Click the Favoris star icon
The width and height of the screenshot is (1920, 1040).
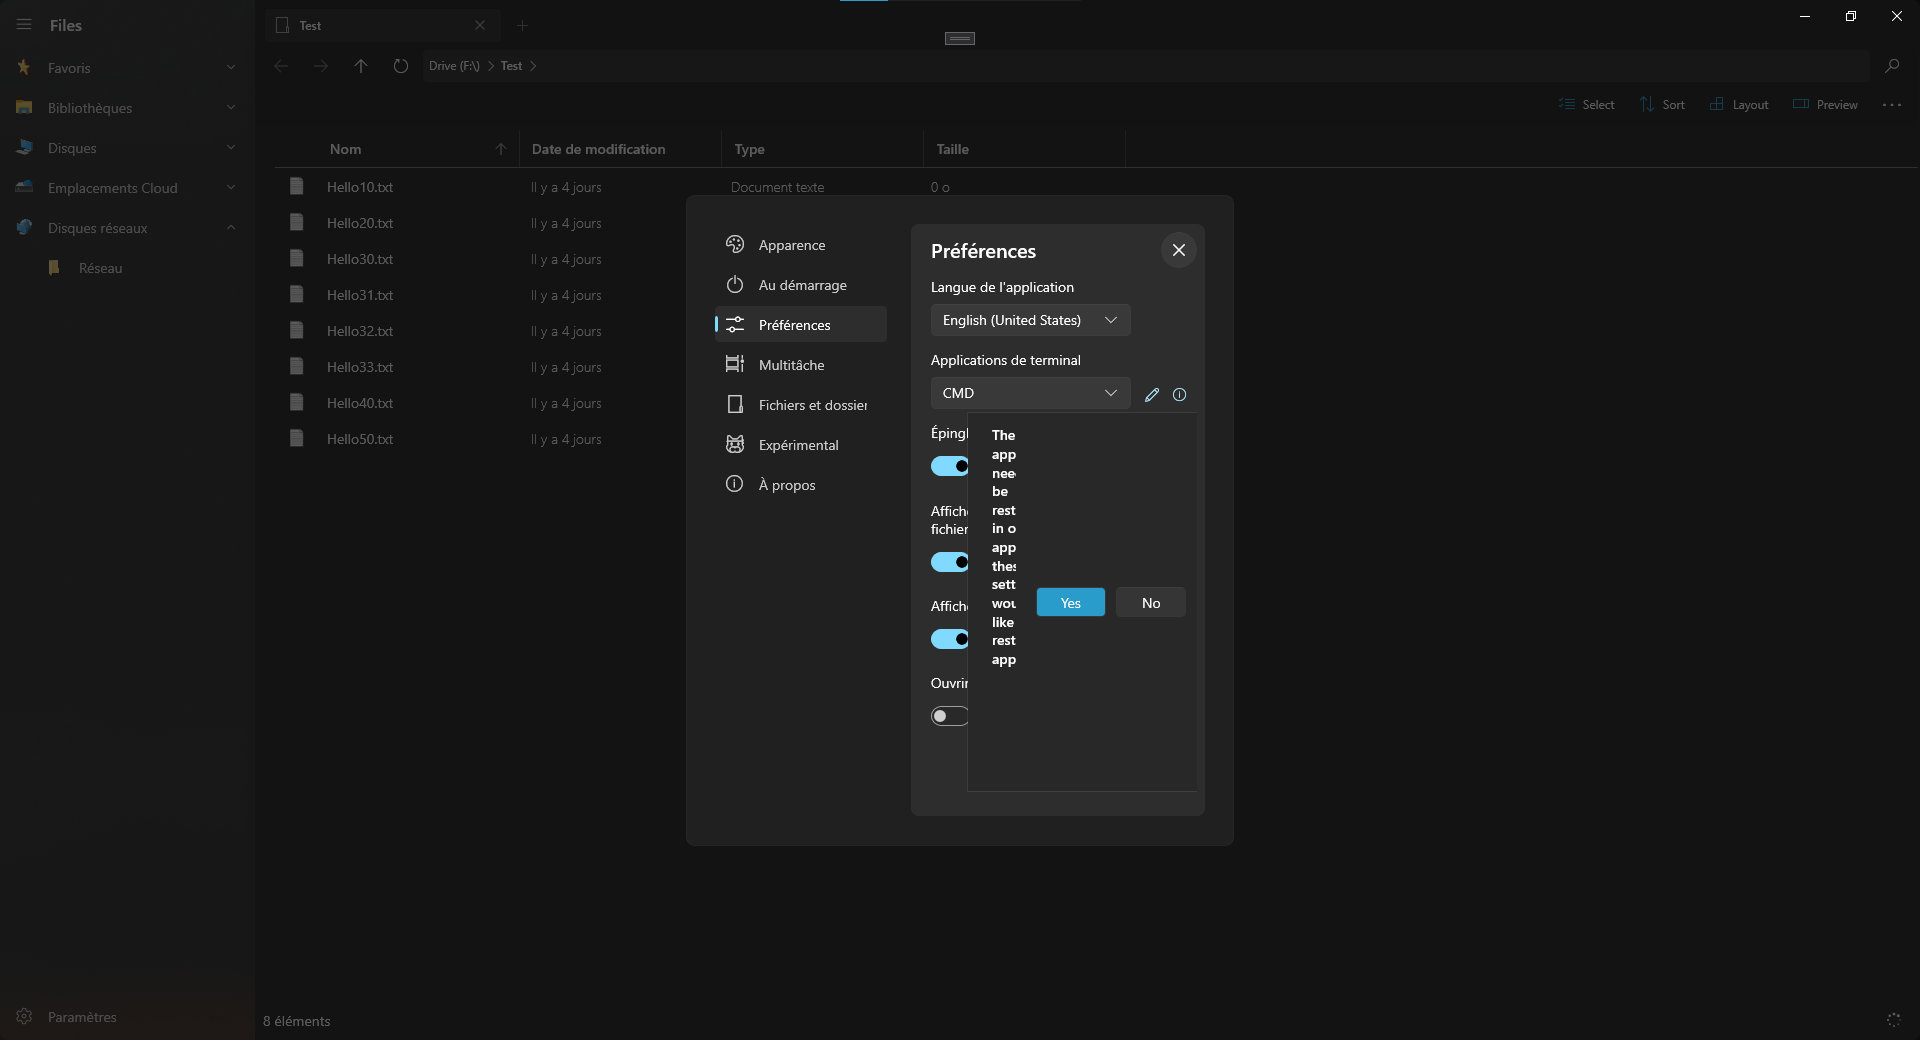pos(24,68)
